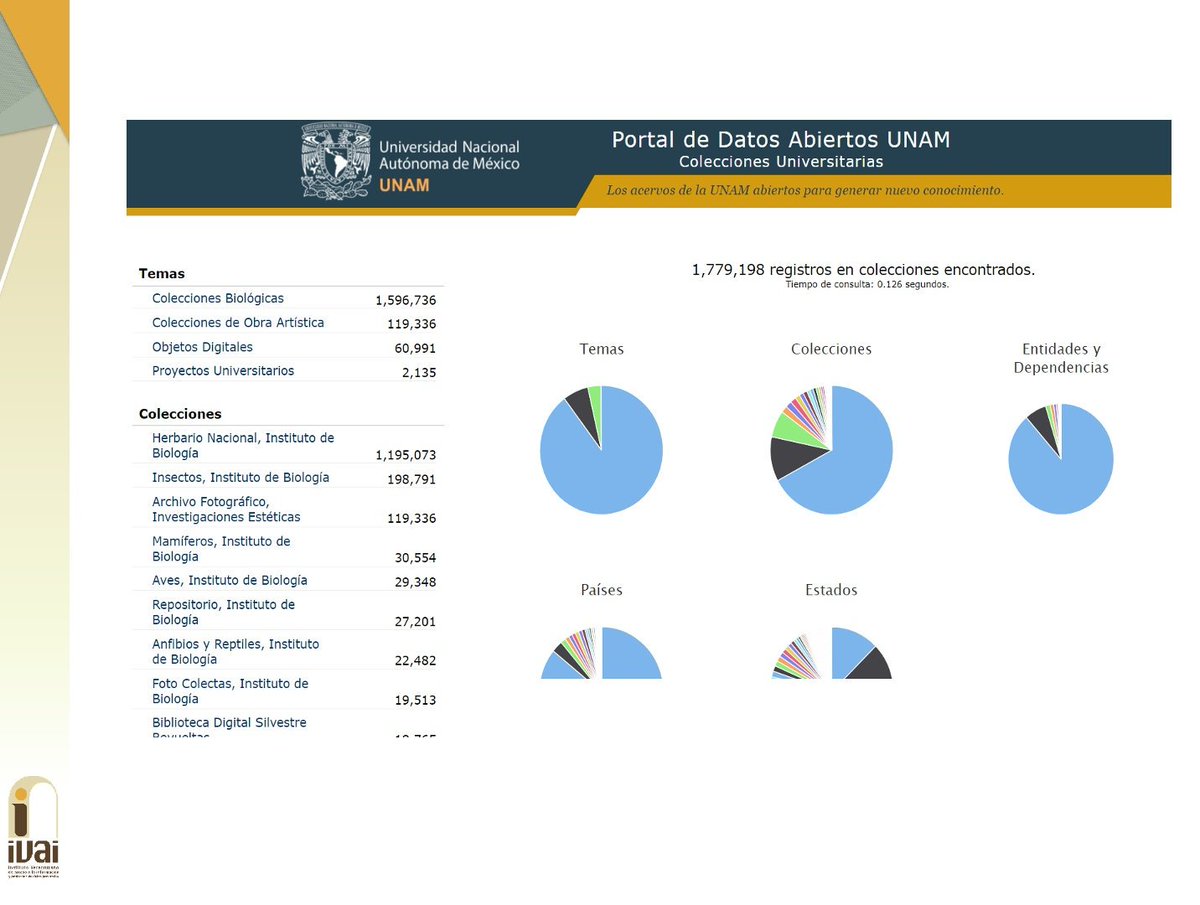Click the Países pie chart
The height and width of the screenshot is (905, 1200).
coord(601,653)
